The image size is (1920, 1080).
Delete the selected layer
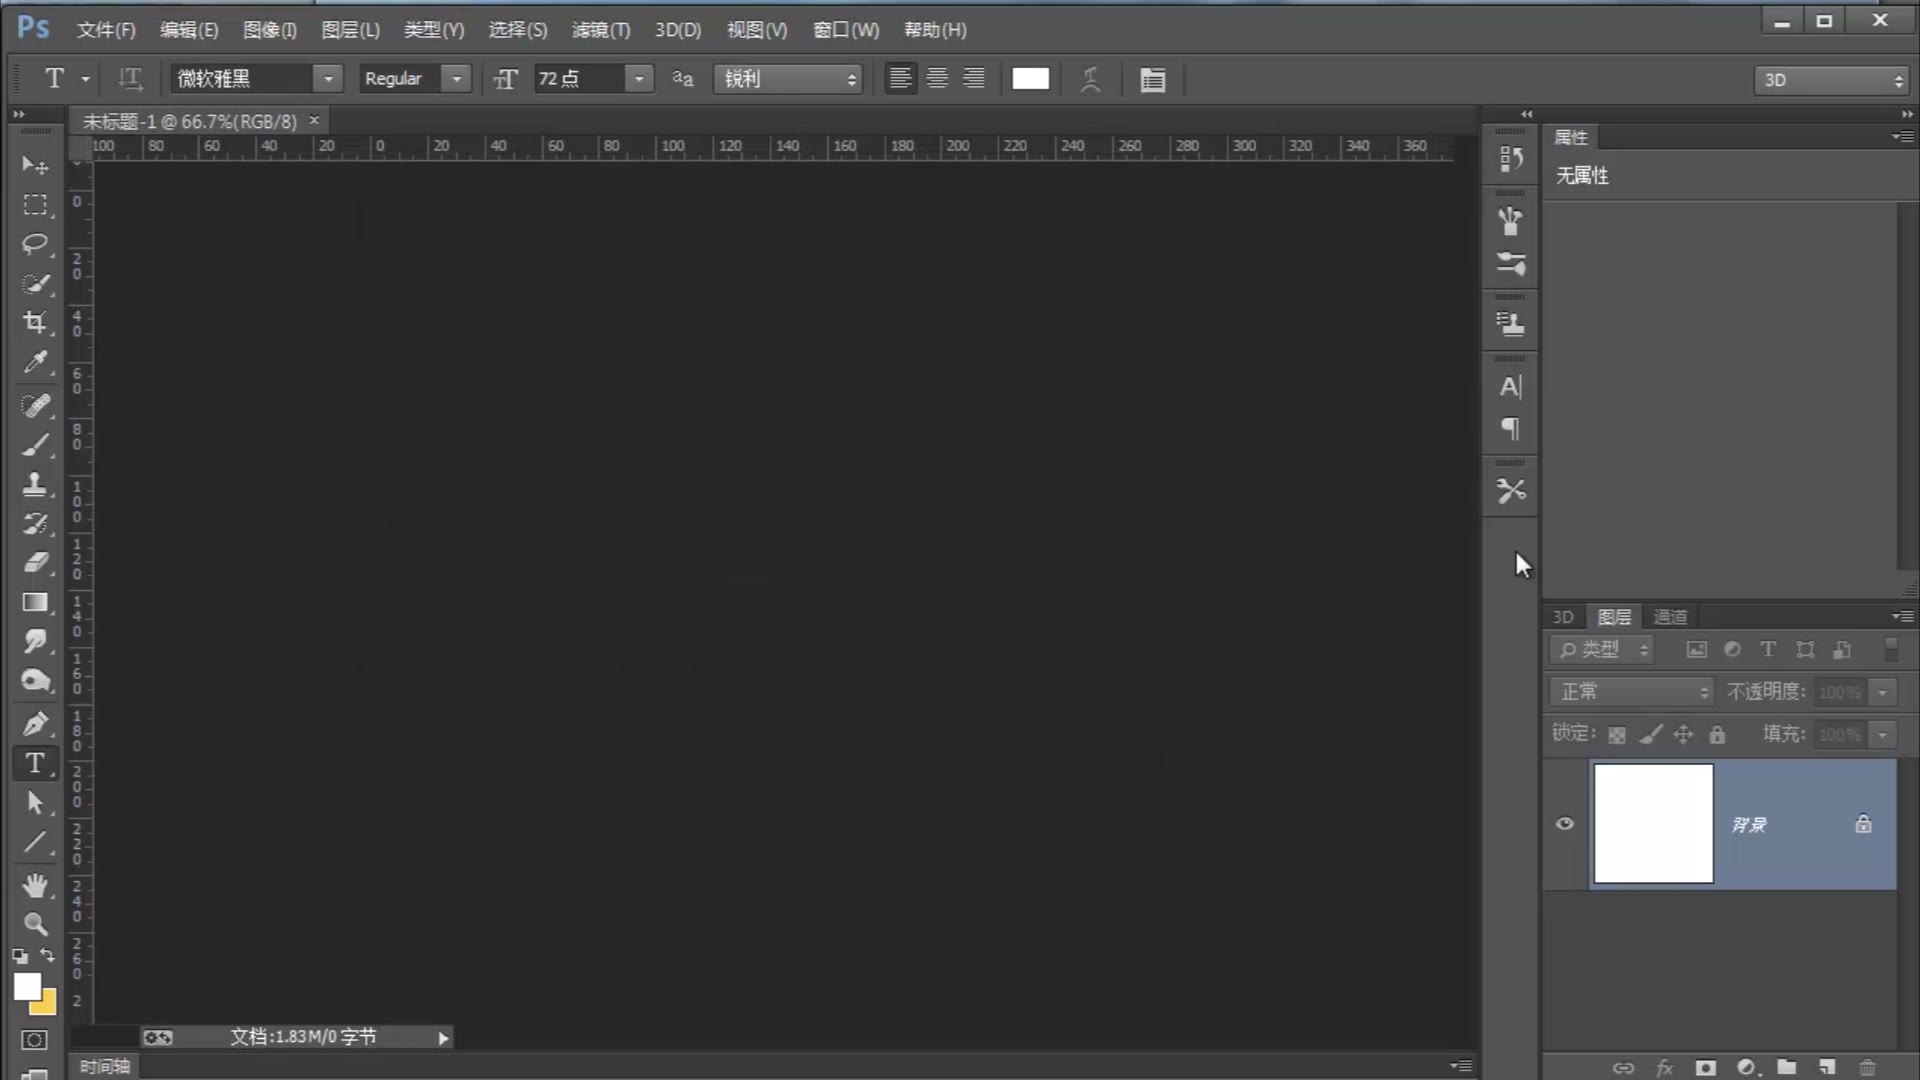point(1867,1068)
